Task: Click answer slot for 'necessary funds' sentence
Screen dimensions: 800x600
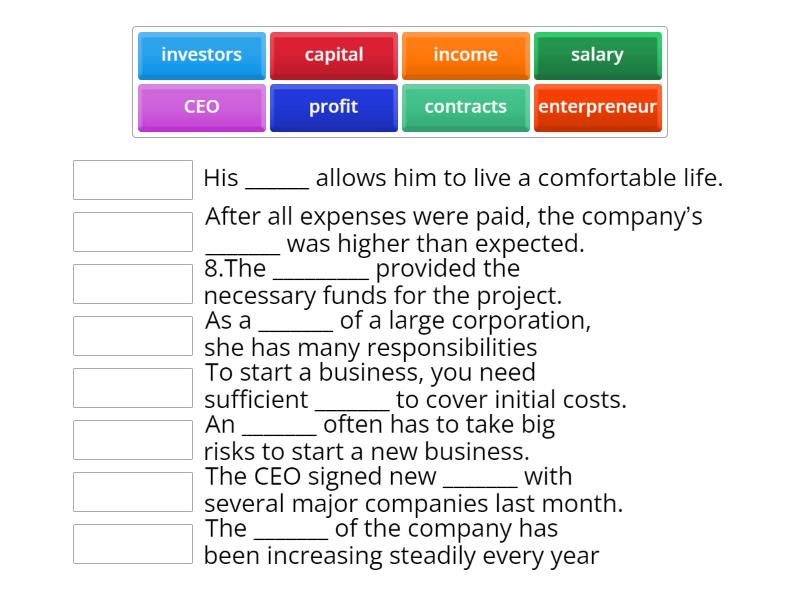Action: coord(133,284)
